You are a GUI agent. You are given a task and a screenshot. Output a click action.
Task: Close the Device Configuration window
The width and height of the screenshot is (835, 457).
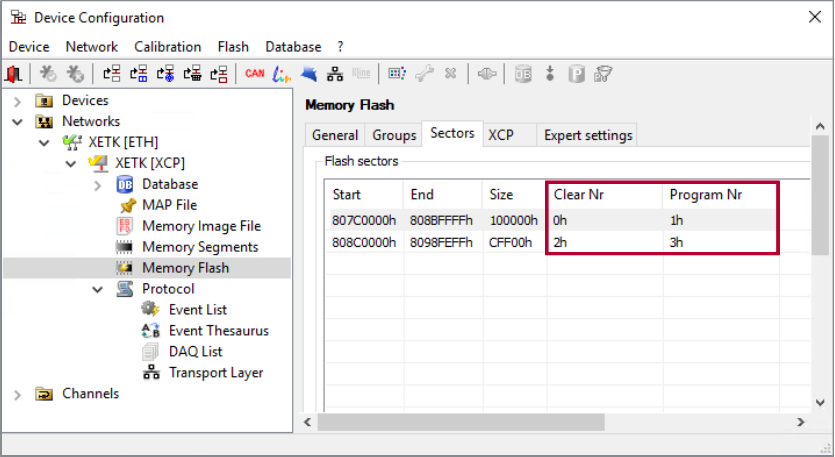click(x=815, y=17)
